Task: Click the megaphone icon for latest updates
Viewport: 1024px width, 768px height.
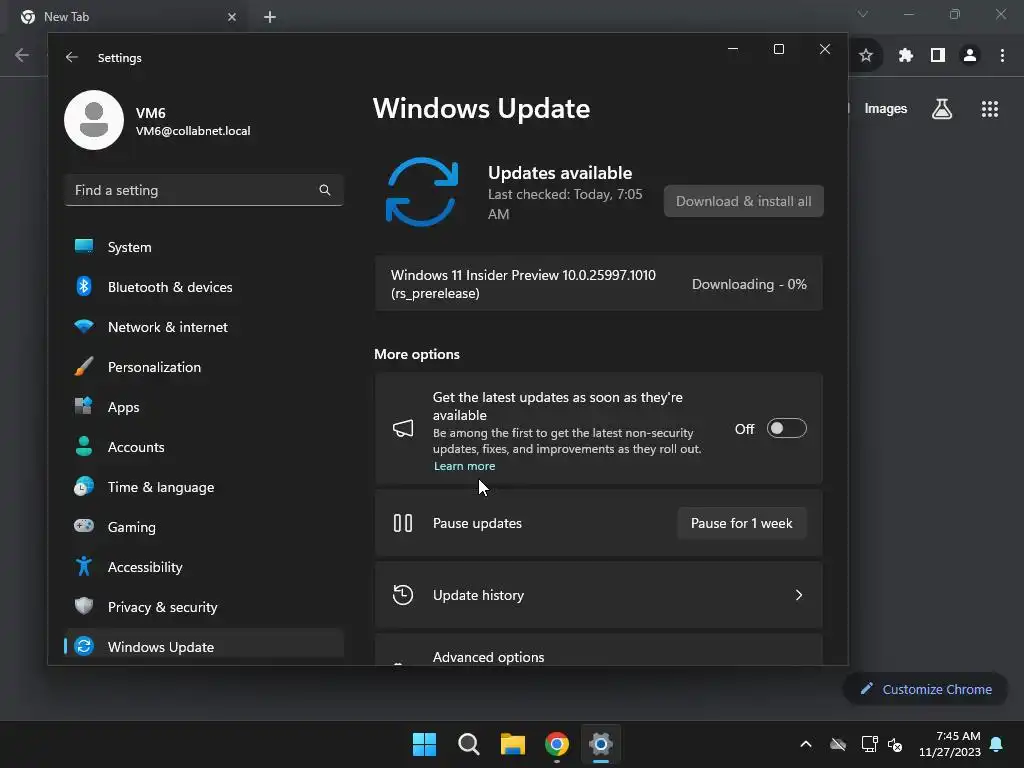Action: [x=403, y=428]
